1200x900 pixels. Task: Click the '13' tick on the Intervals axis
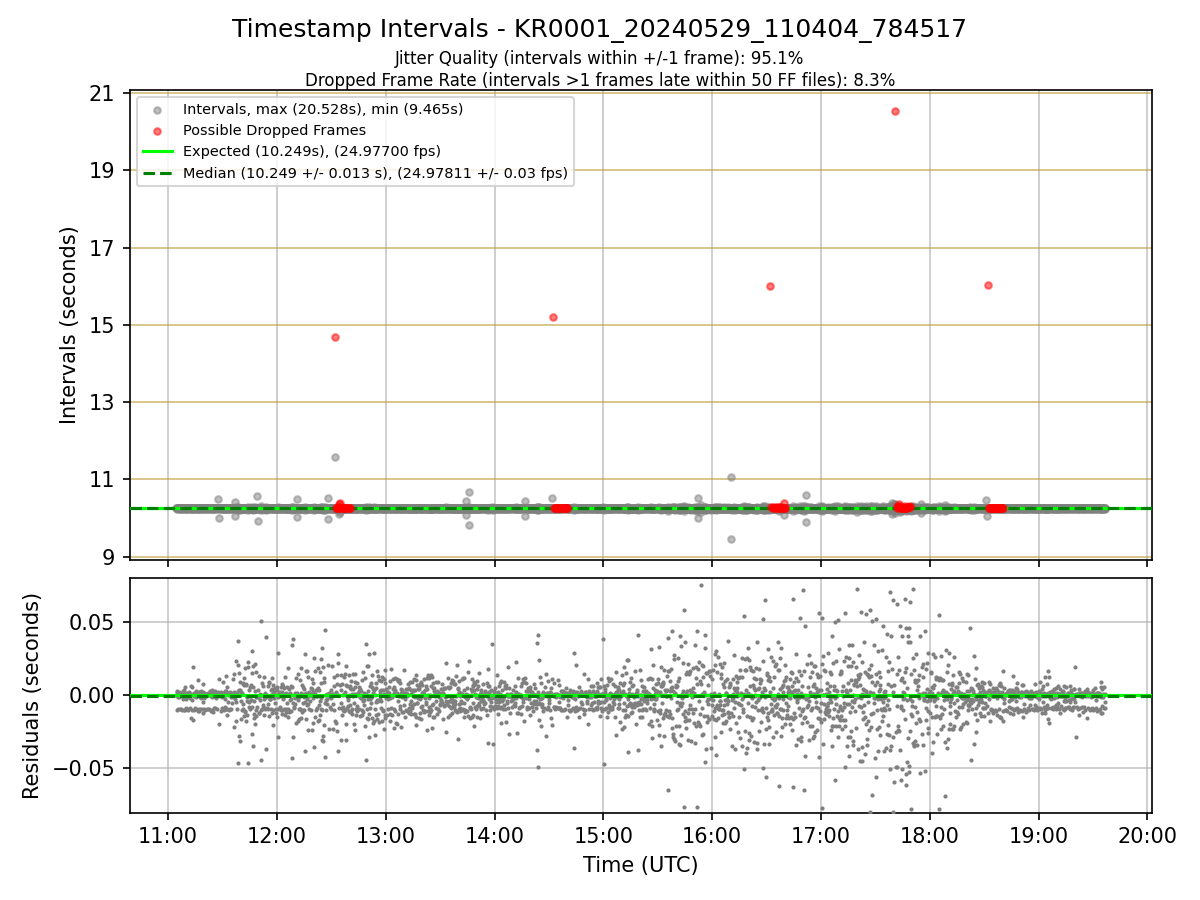[102, 403]
